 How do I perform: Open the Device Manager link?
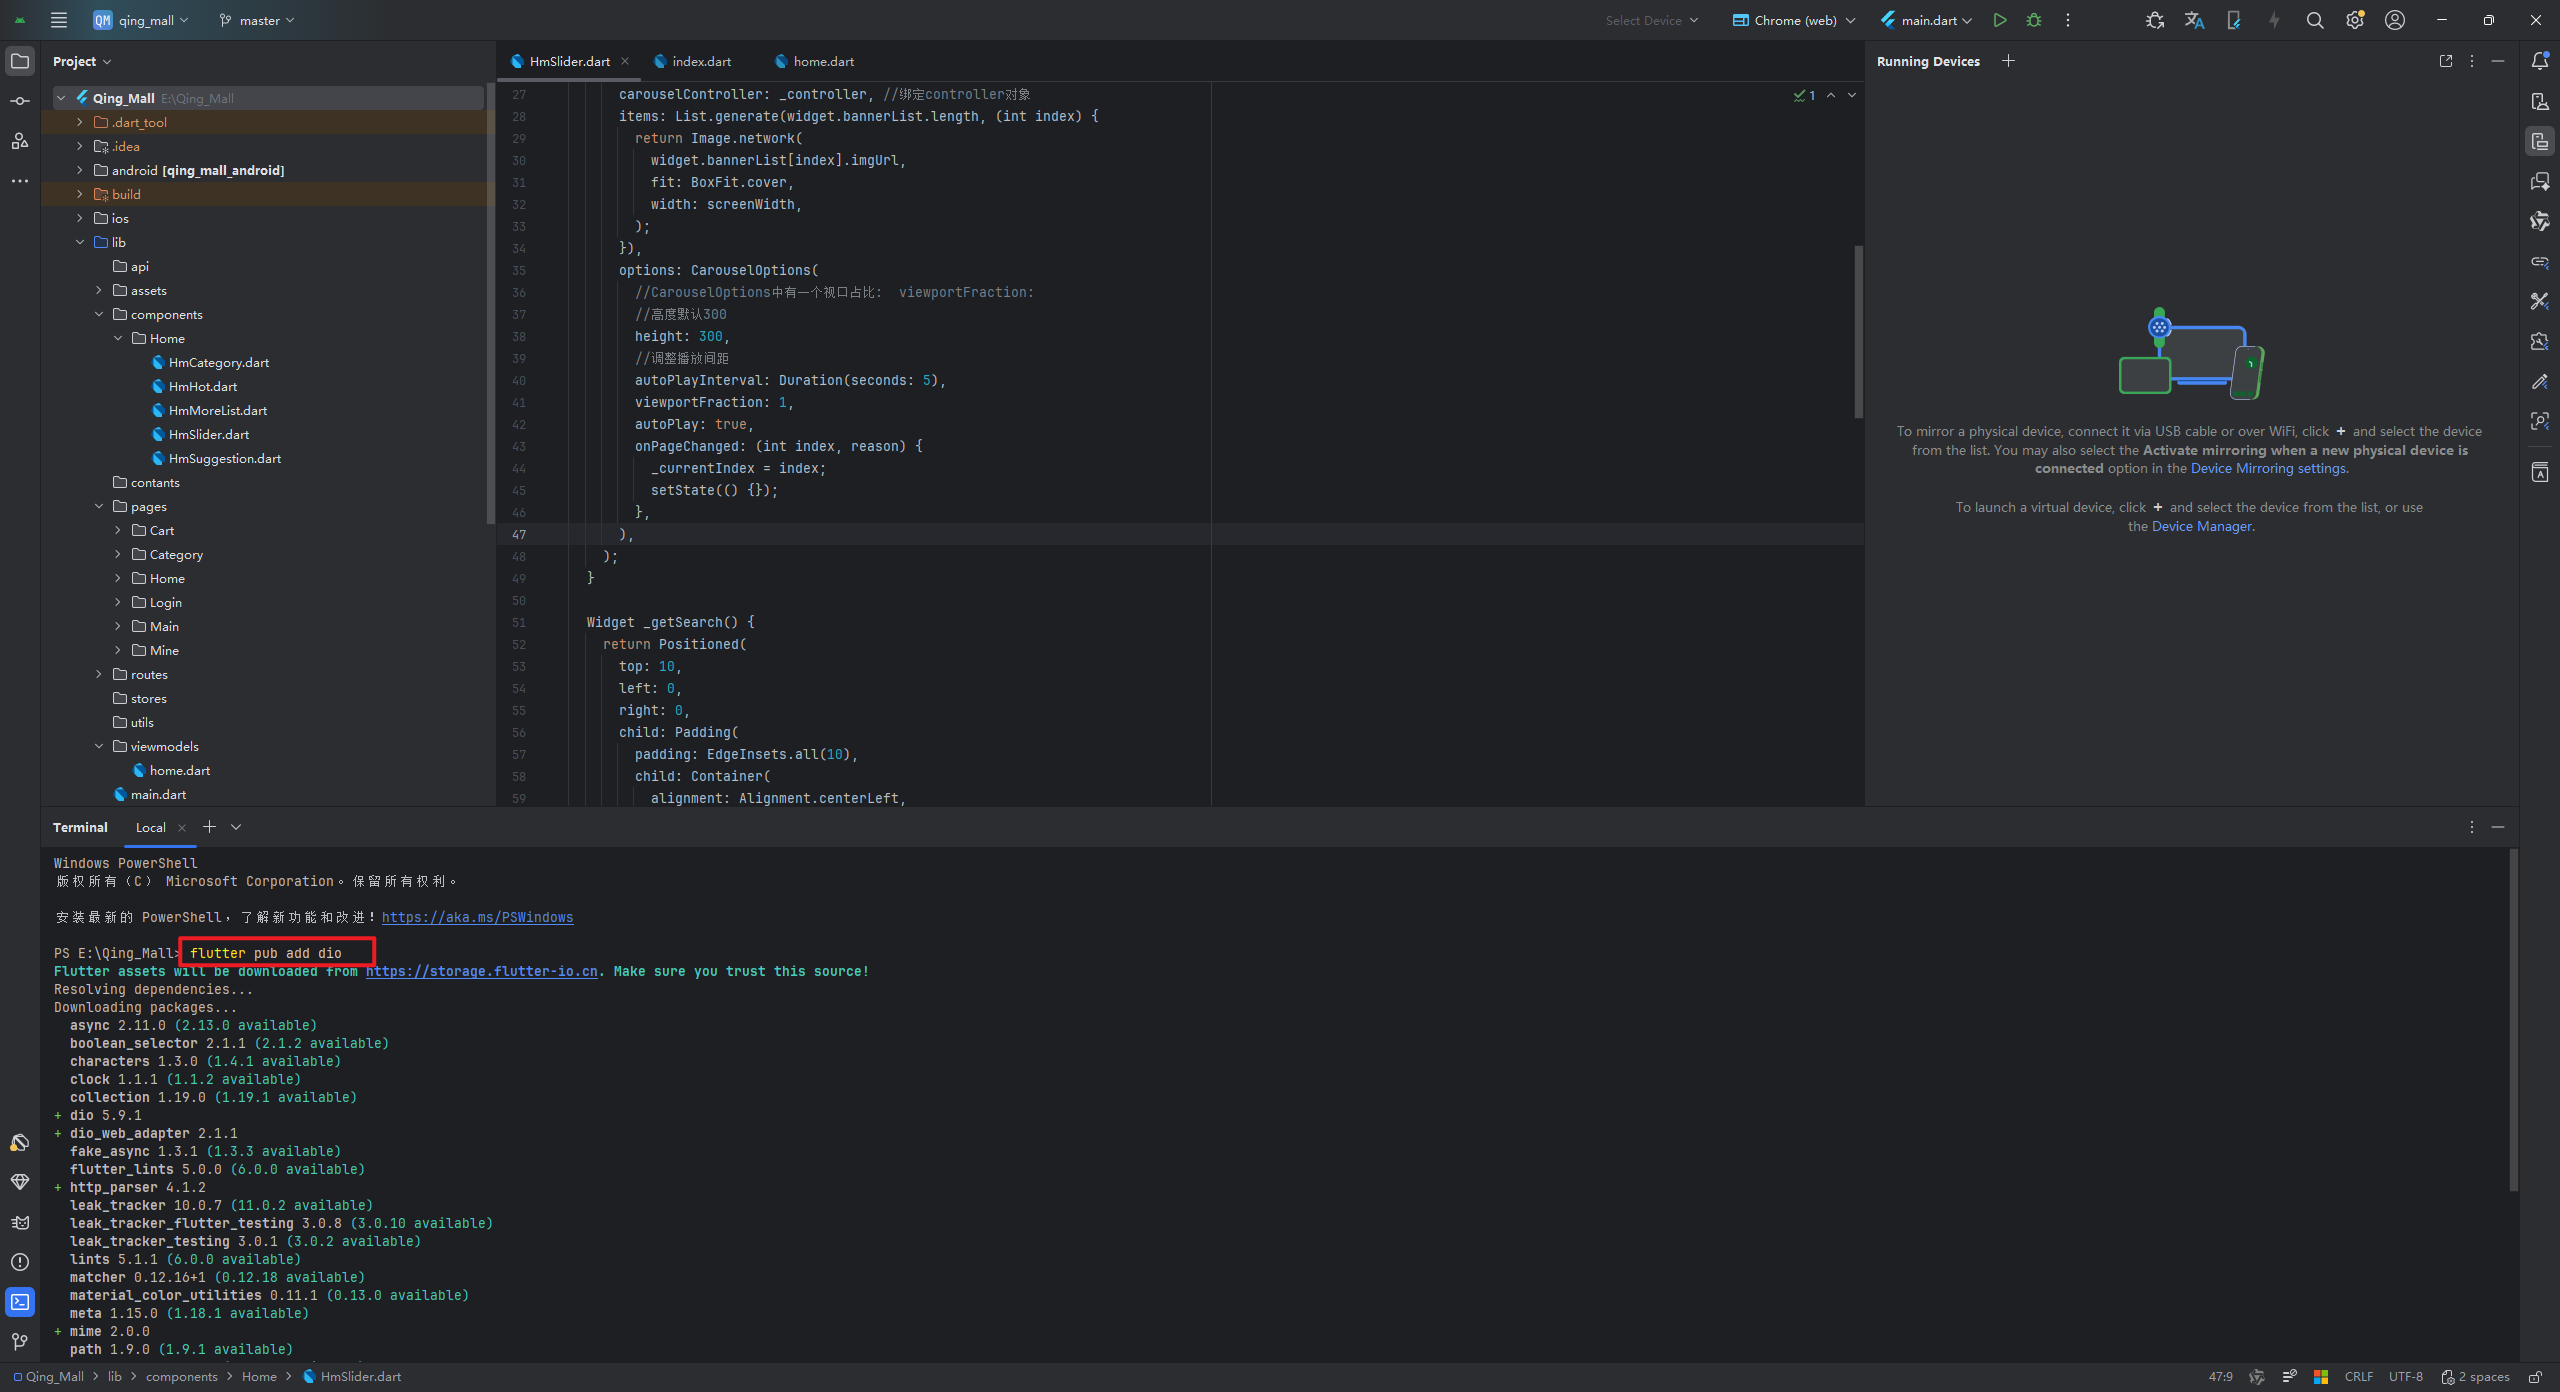coord(2201,526)
